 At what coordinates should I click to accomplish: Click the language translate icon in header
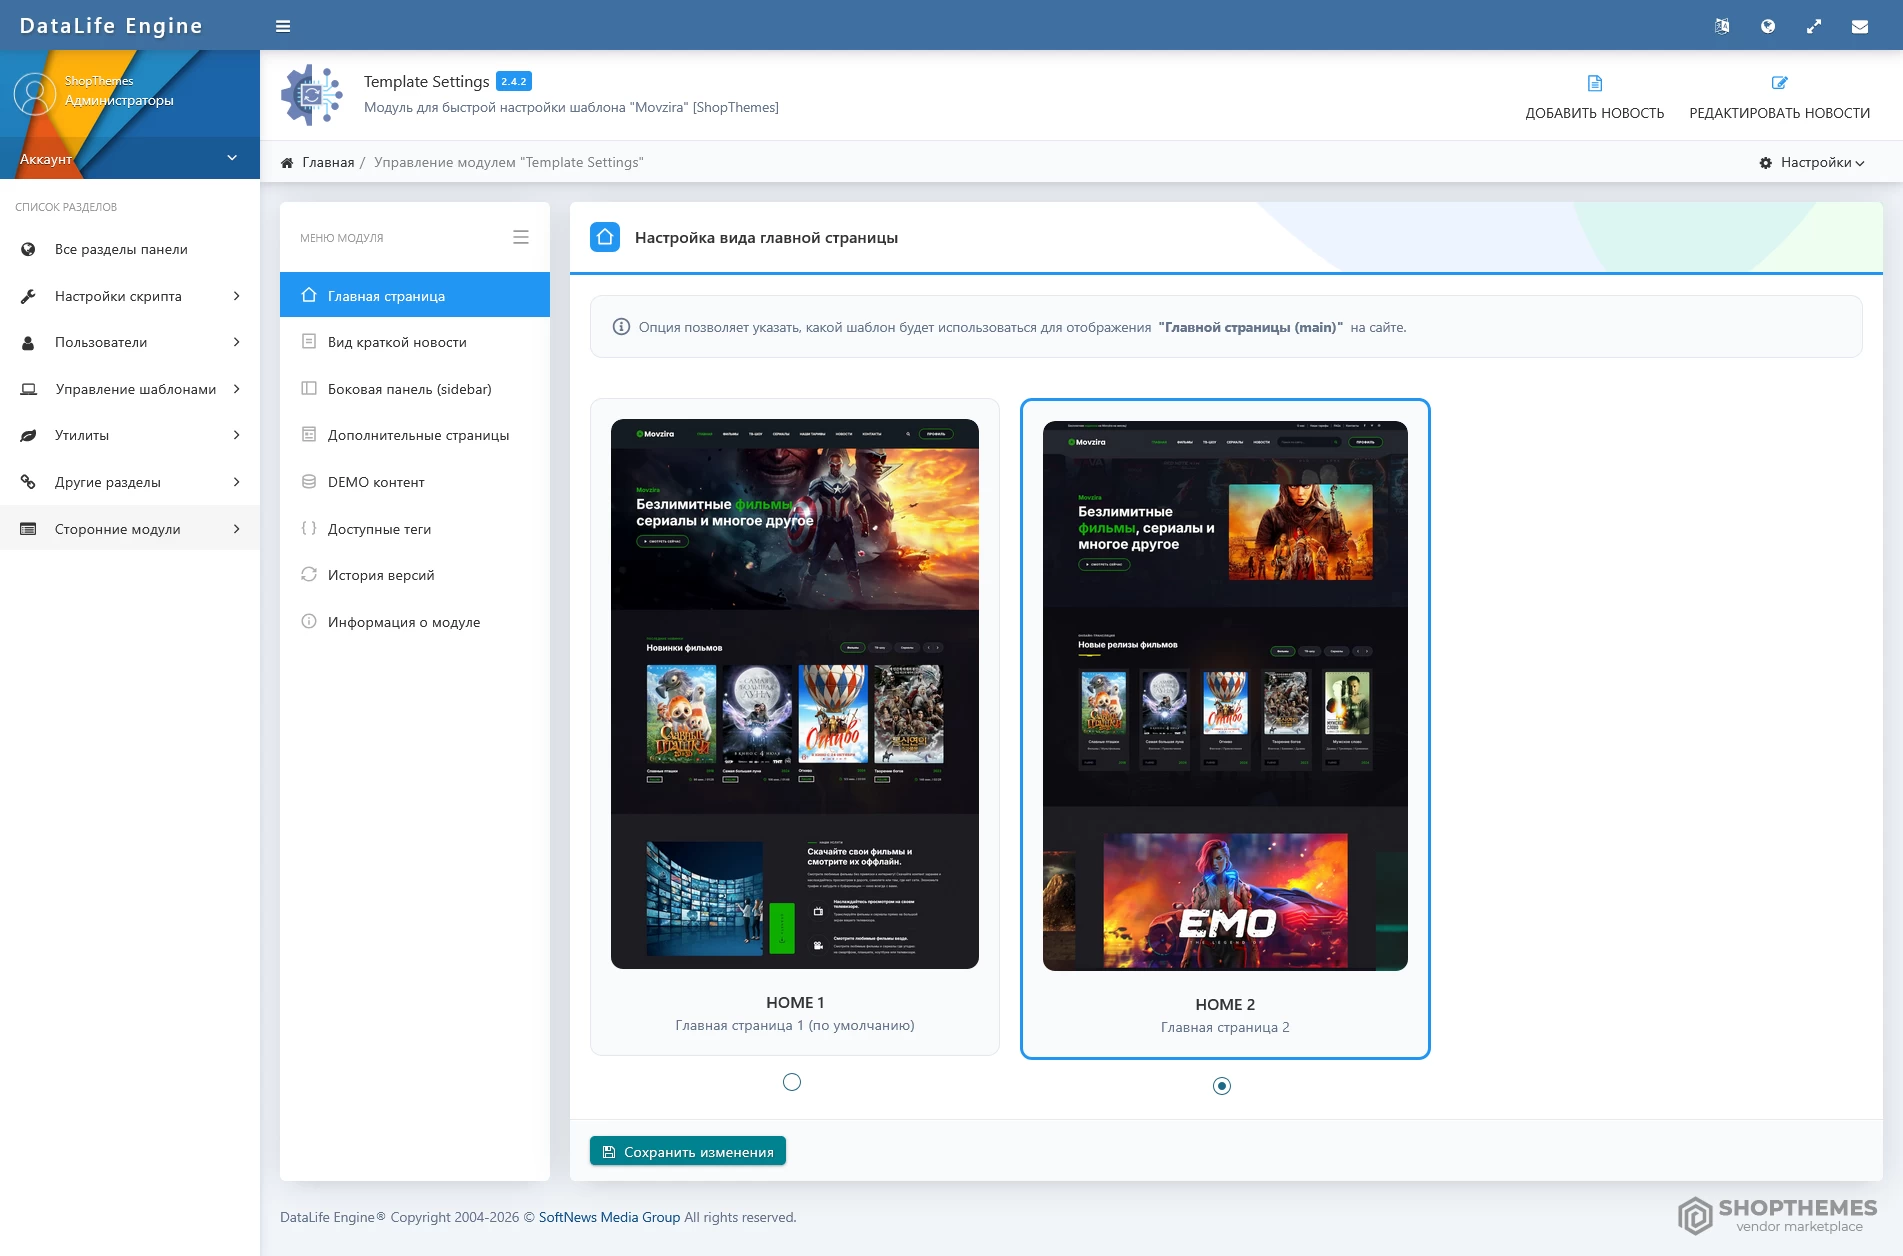[x=1721, y=26]
